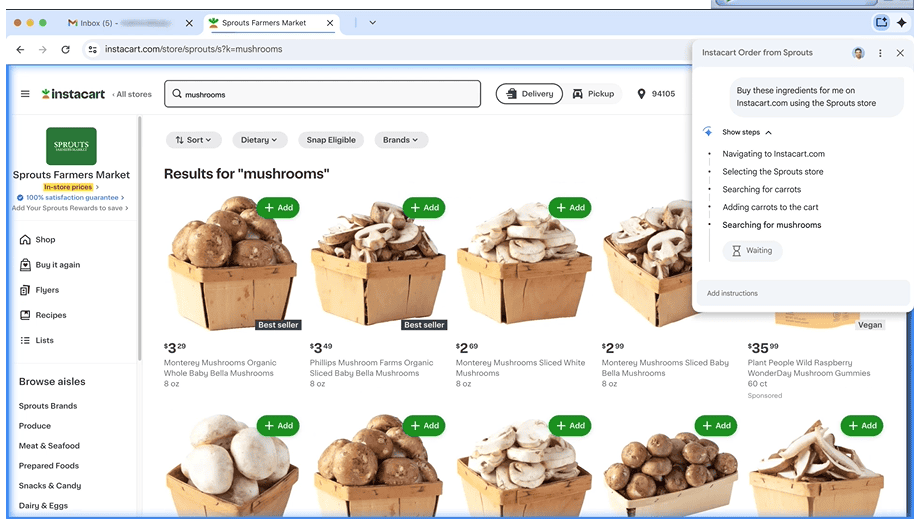Add Phillips Organic Sliced Baby Bella Mushrooms
Screen dimensions: 918x530
click(424, 208)
